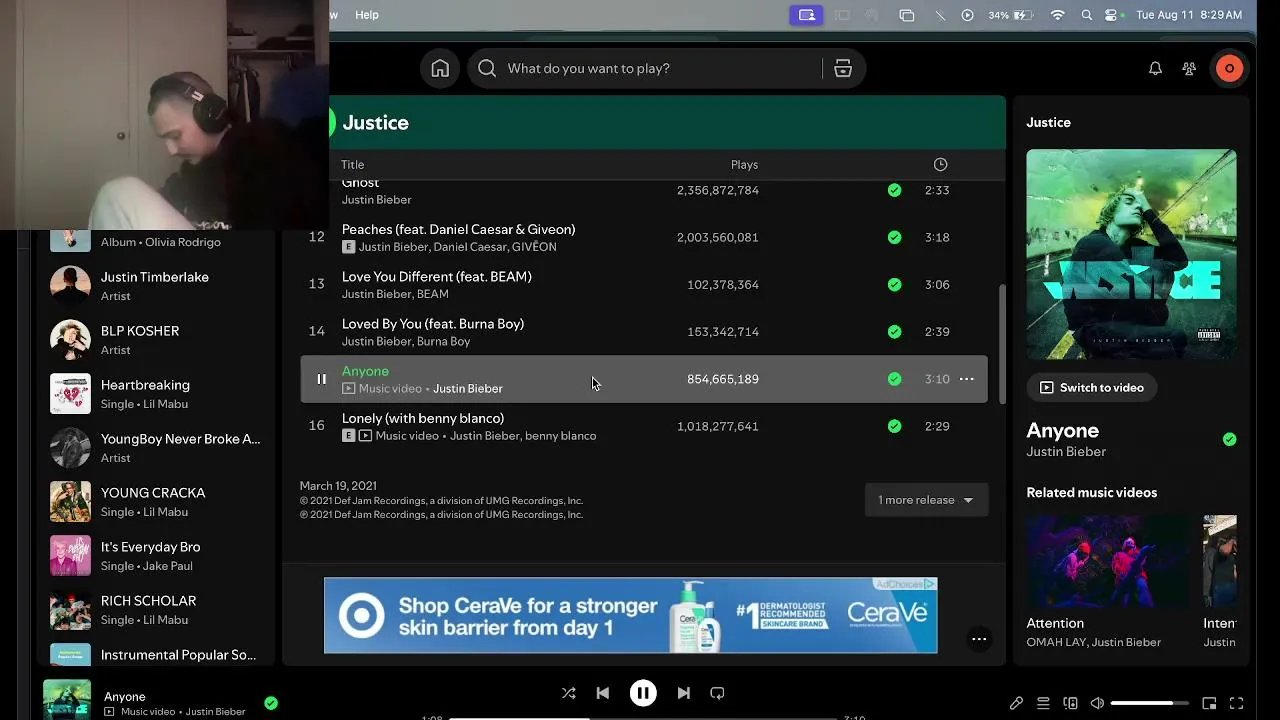The height and width of the screenshot is (720, 1280).
Task: Toggle saved checkmark in the bottom player bar
Action: tap(271, 703)
